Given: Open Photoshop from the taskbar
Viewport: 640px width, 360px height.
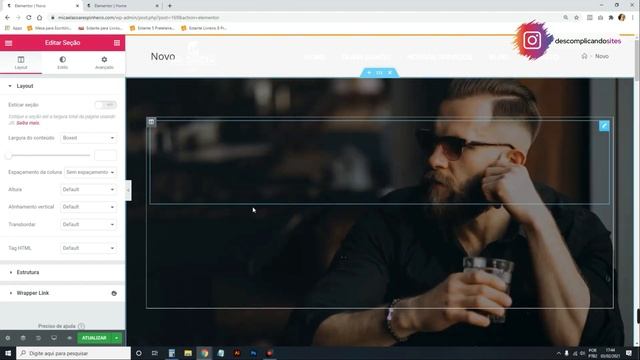Looking at the screenshot, I should [253, 353].
